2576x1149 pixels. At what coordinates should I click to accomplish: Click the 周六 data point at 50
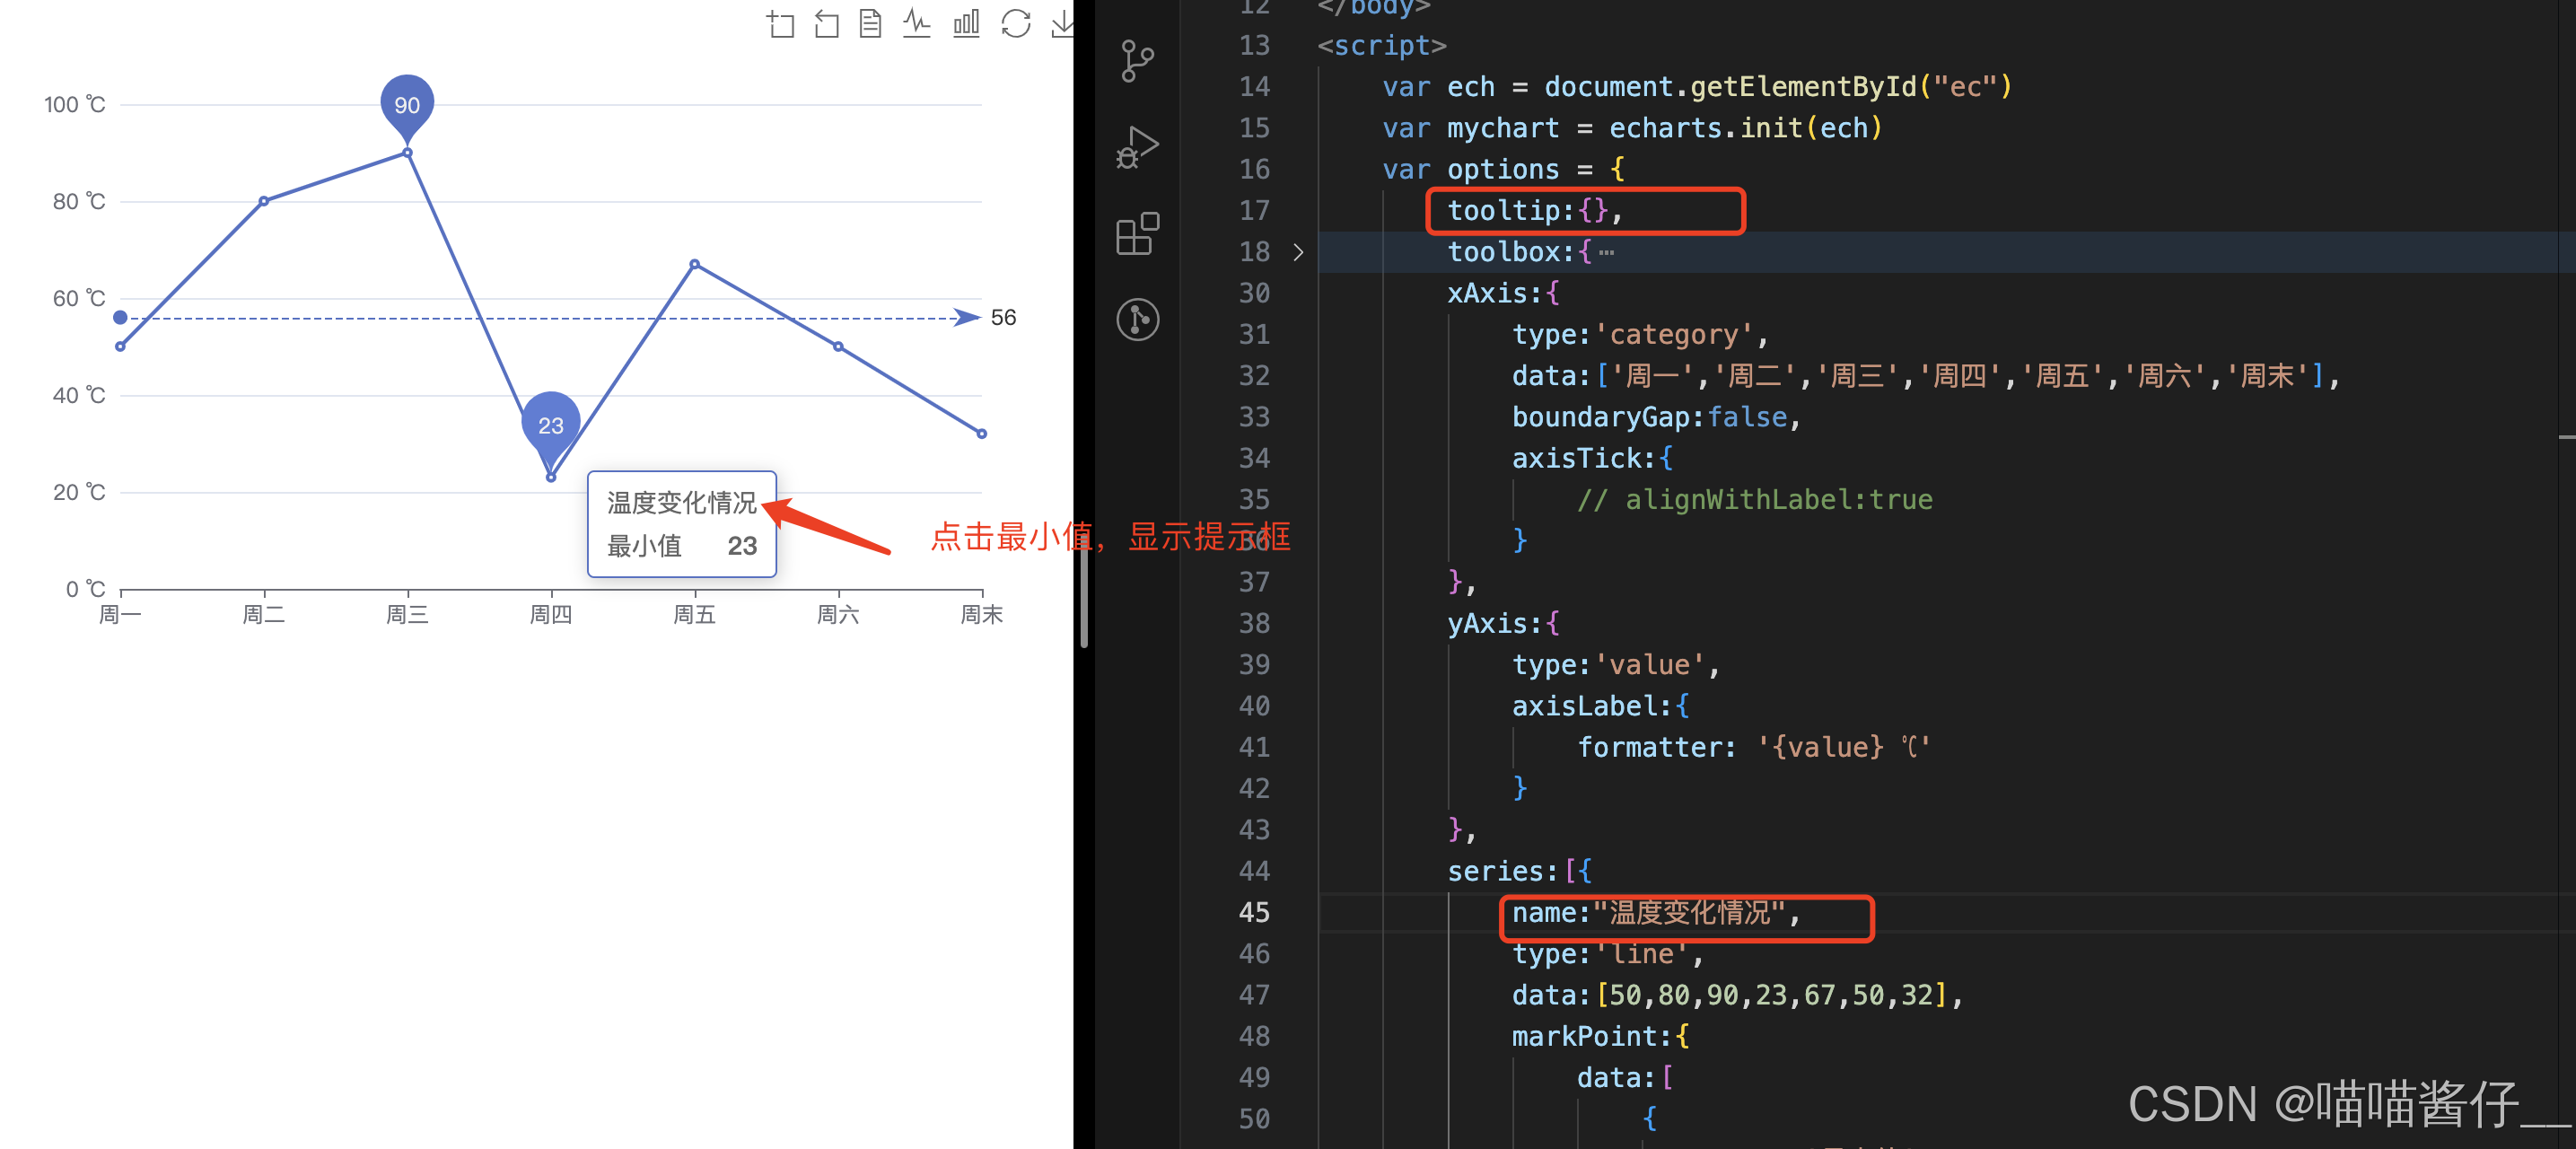click(x=838, y=347)
